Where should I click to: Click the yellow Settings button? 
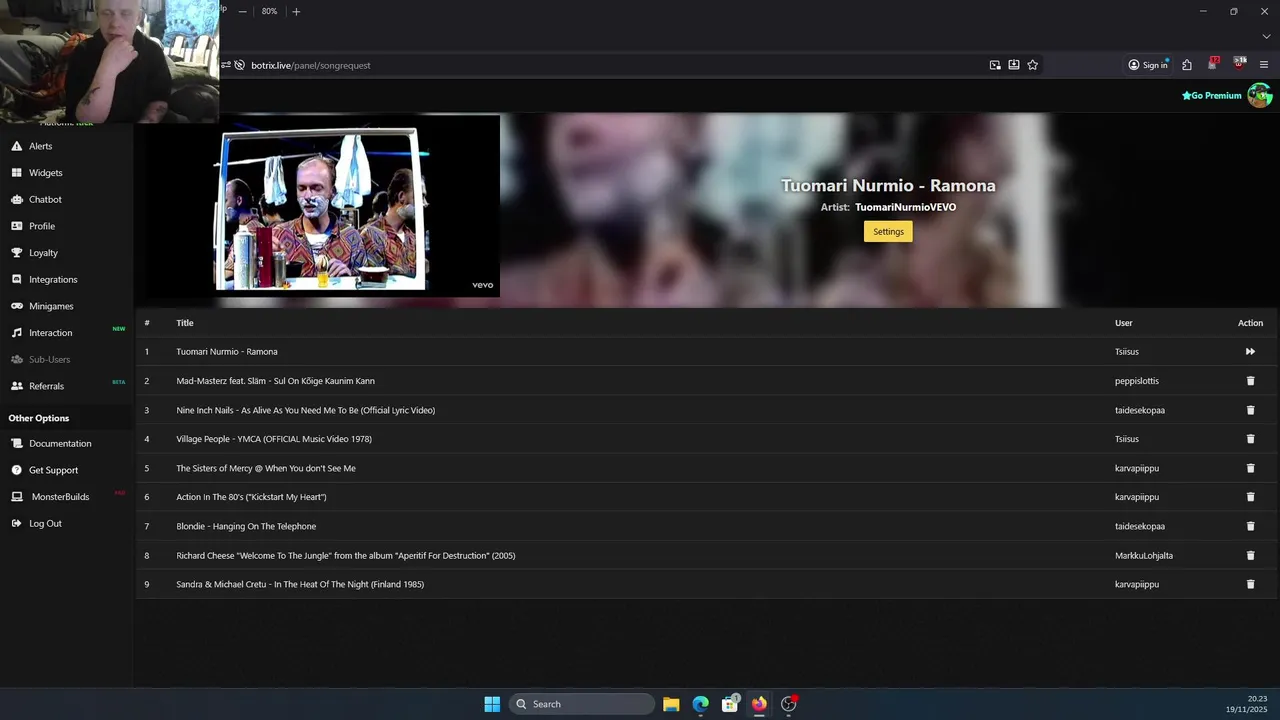pos(888,231)
